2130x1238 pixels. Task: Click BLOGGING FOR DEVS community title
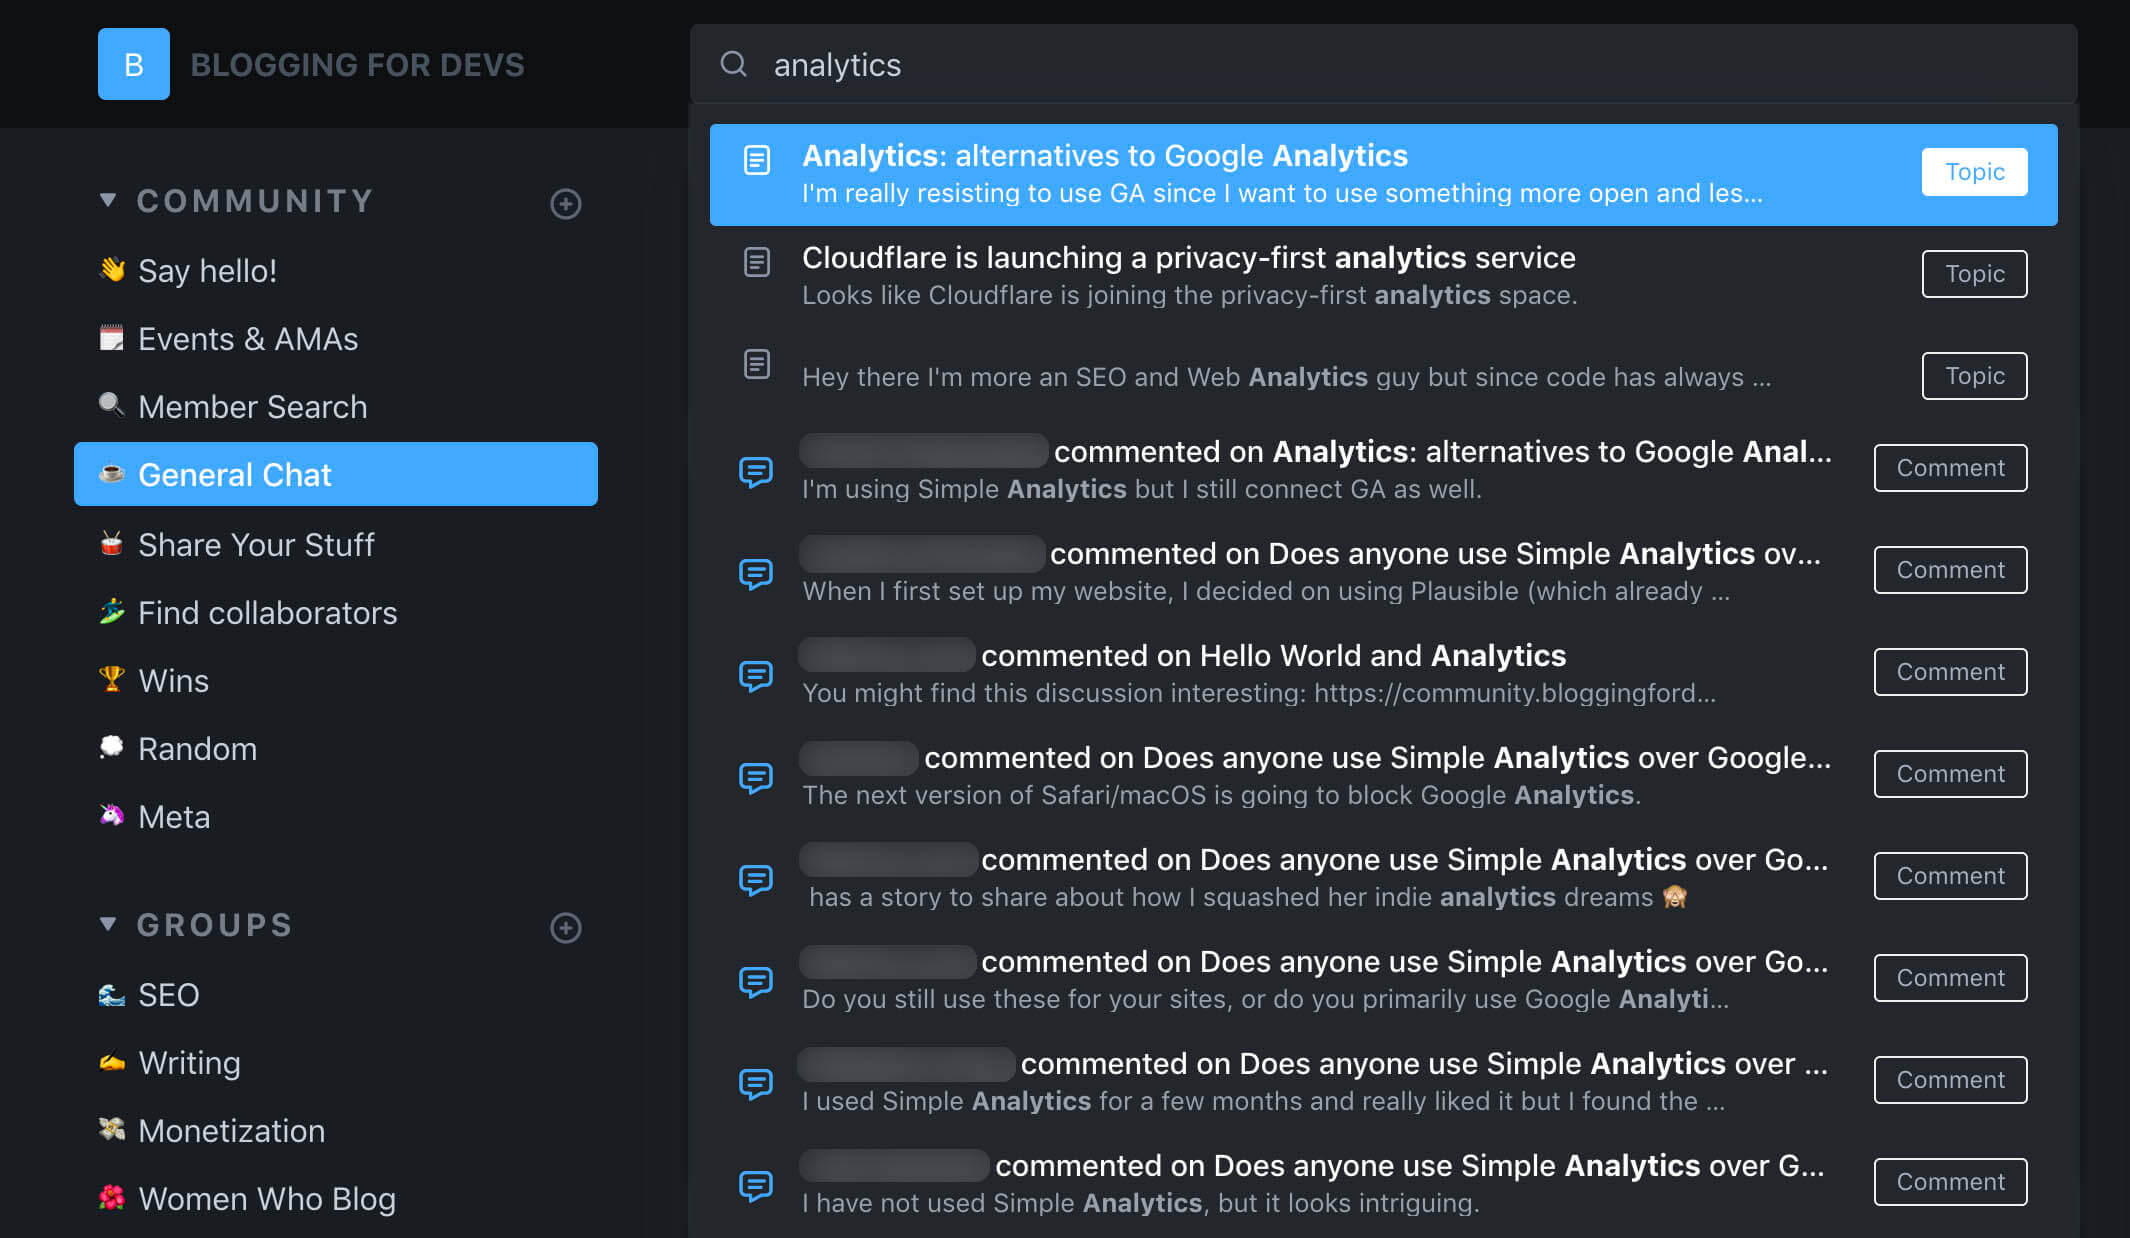coord(357,65)
